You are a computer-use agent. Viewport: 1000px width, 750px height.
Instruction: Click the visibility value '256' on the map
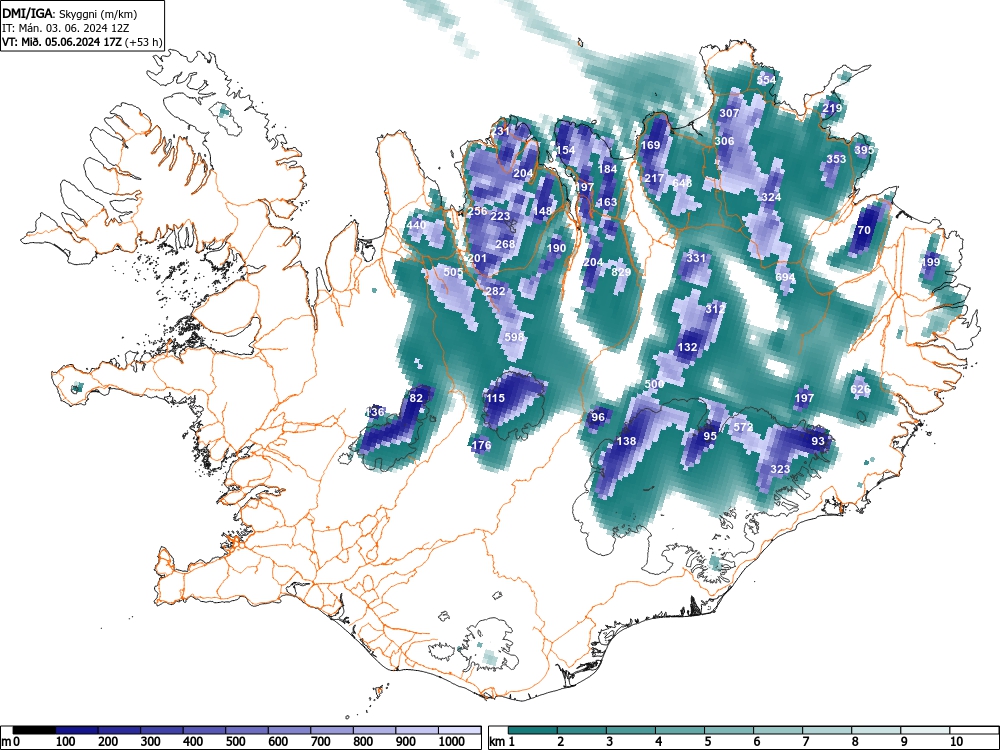tap(477, 211)
